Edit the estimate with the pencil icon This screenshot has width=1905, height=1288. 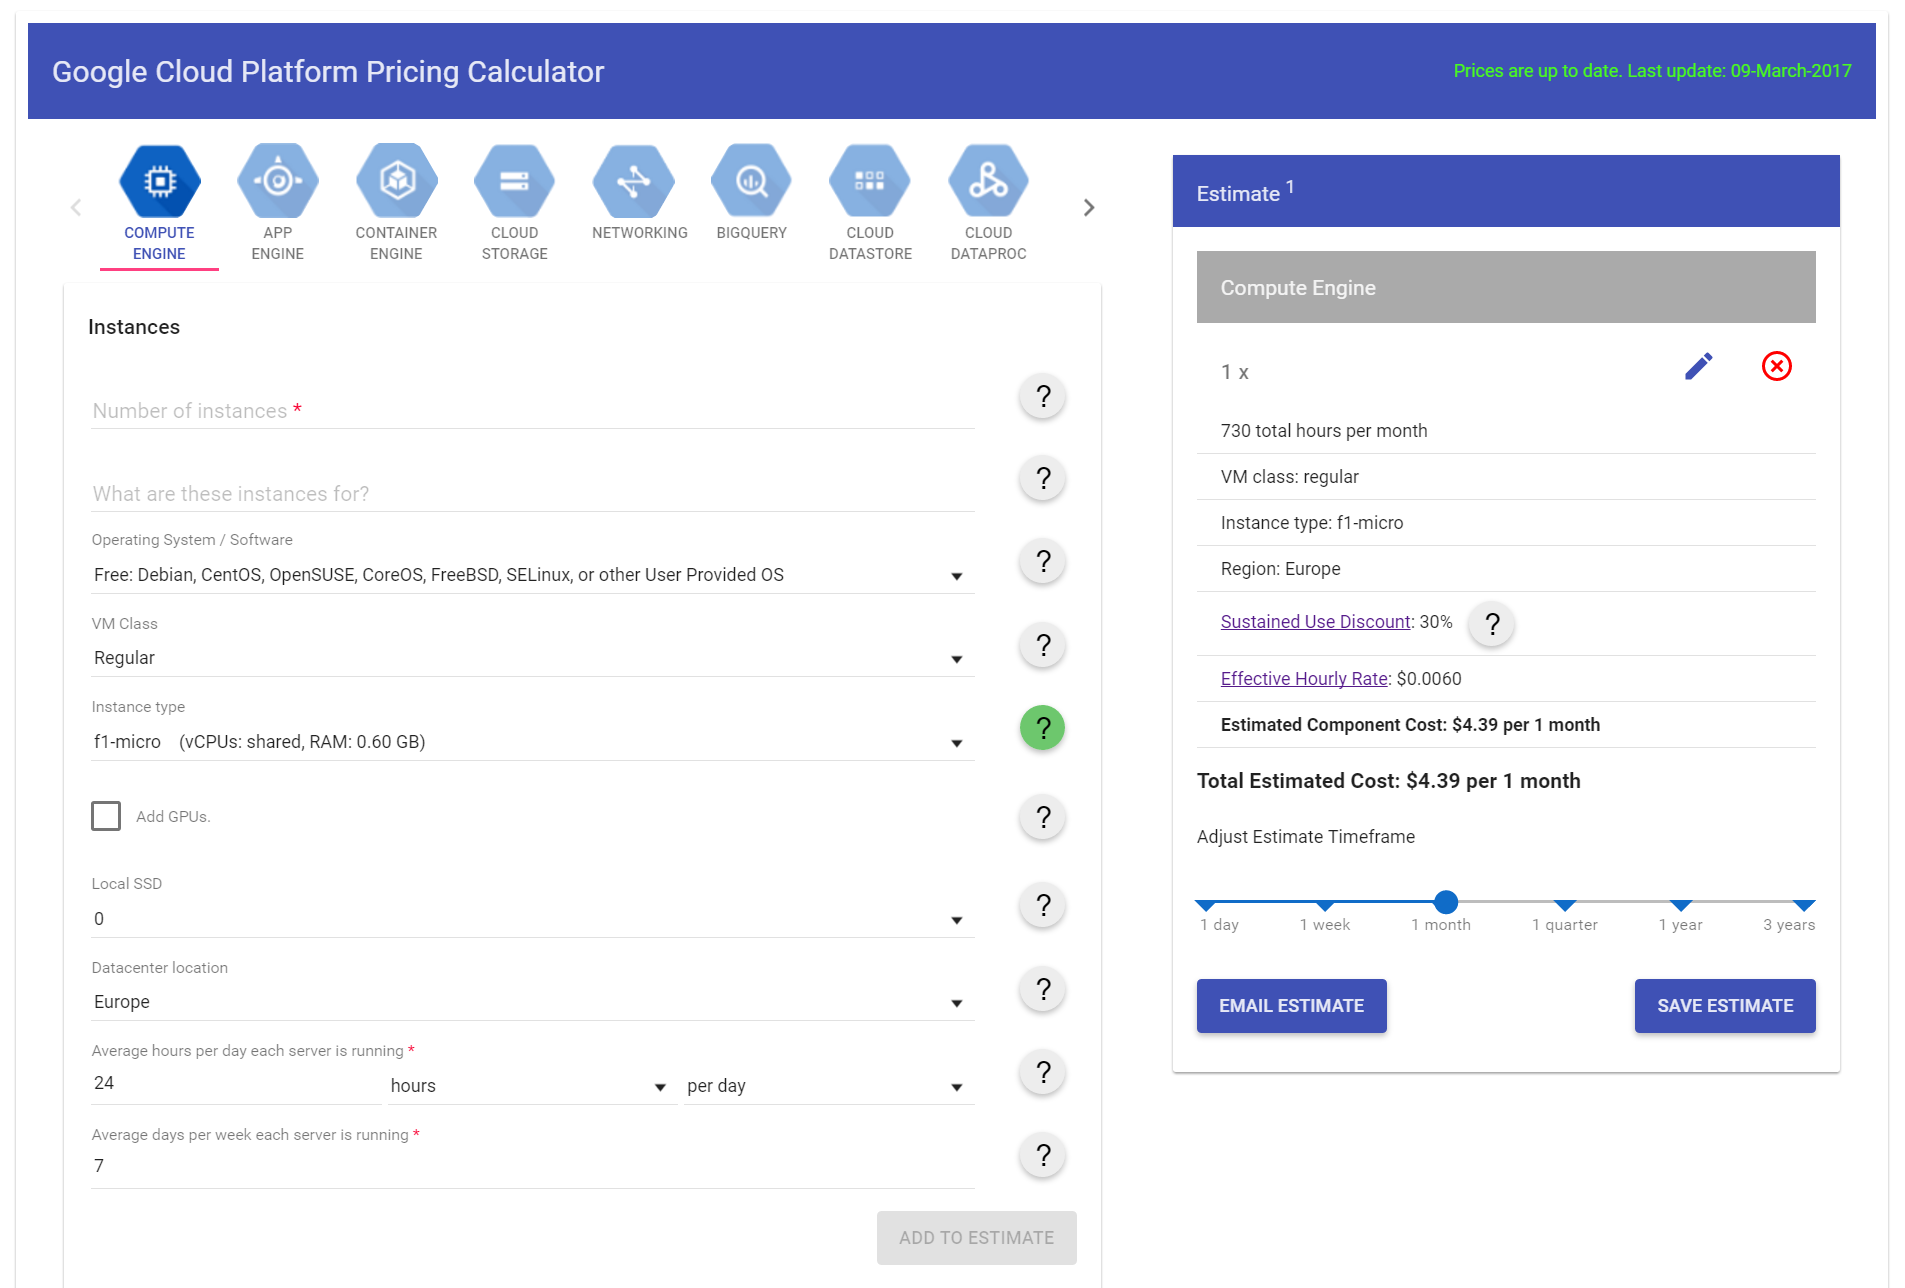(x=1698, y=367)
